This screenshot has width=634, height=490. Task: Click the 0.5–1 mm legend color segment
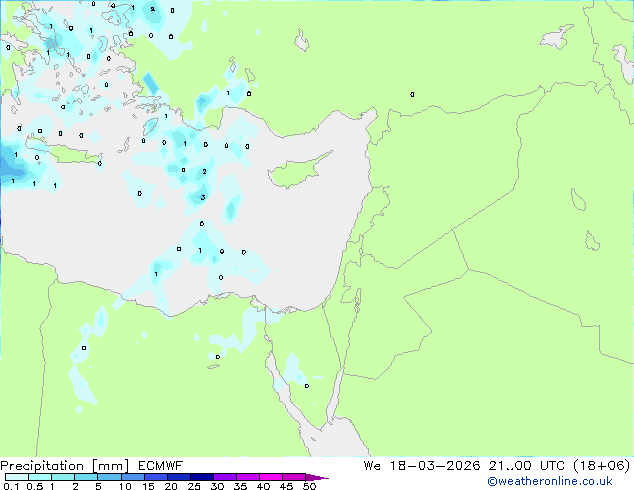click(40, 477)
